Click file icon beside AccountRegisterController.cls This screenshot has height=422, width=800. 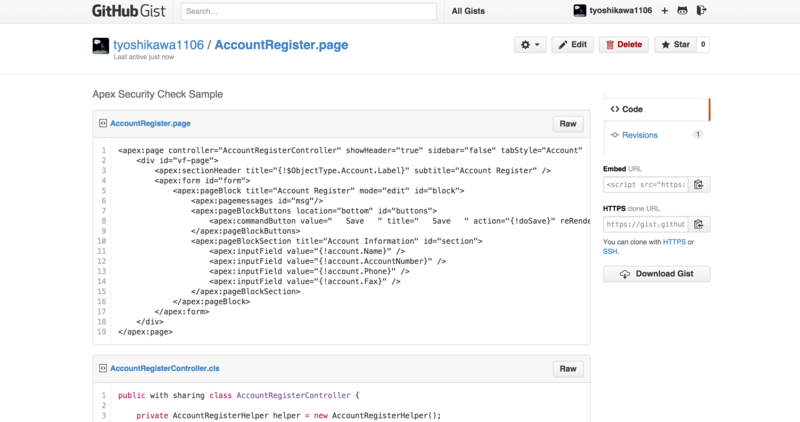[103, 368]
